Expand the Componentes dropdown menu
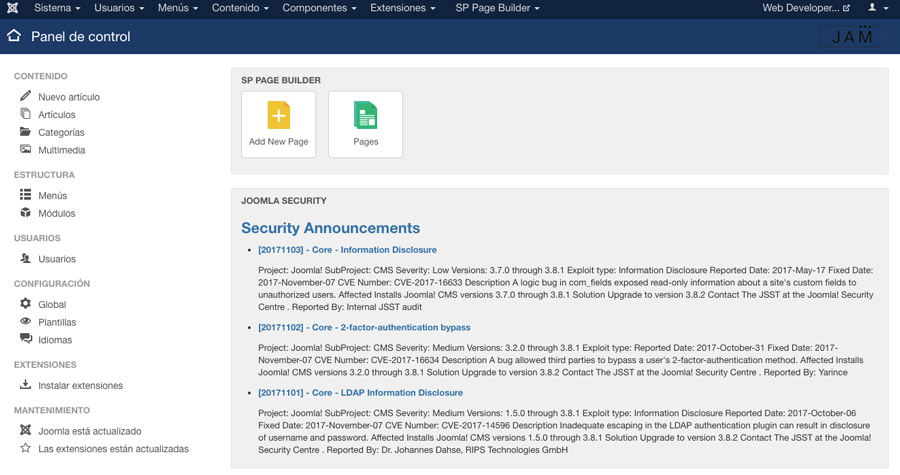The height and width of the screenshot is (475, 900). click(x=319, y=8)
